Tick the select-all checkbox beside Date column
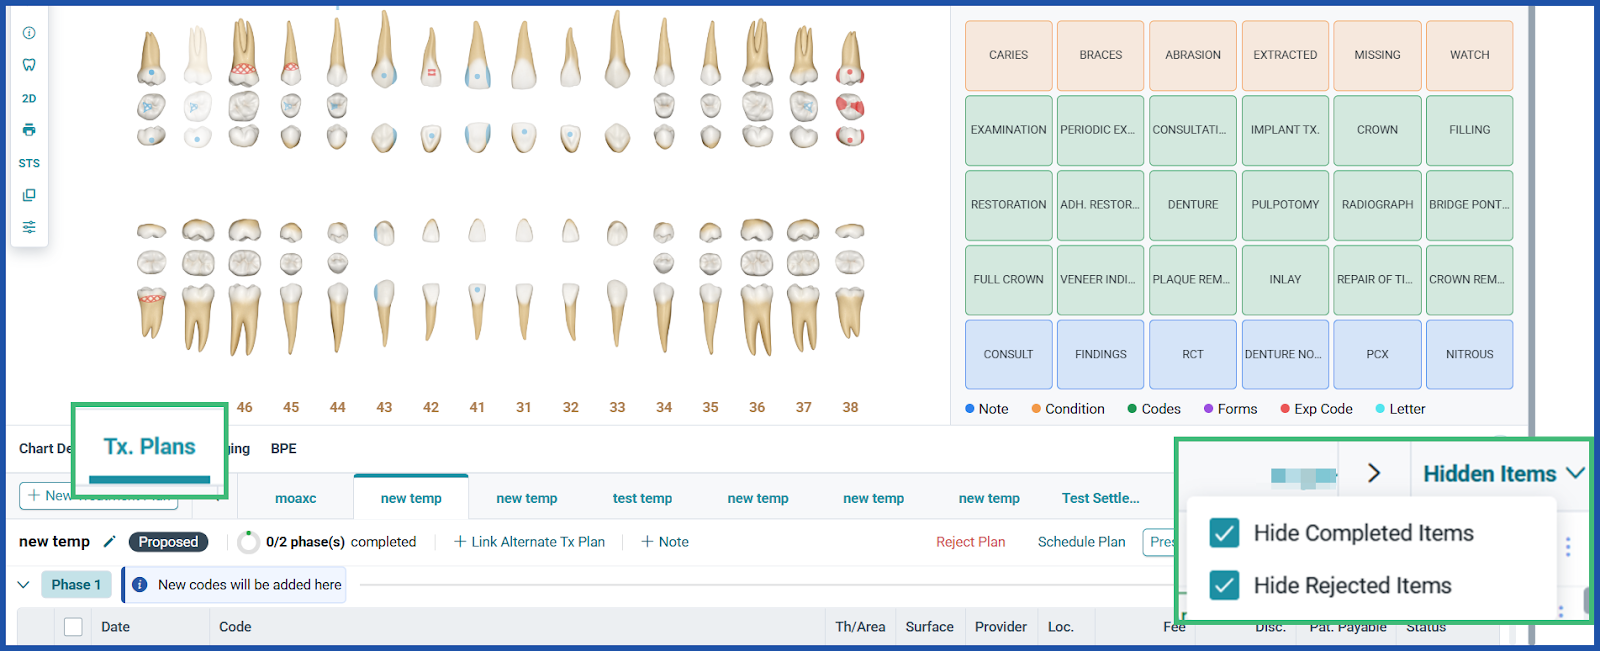 point(73,627)
